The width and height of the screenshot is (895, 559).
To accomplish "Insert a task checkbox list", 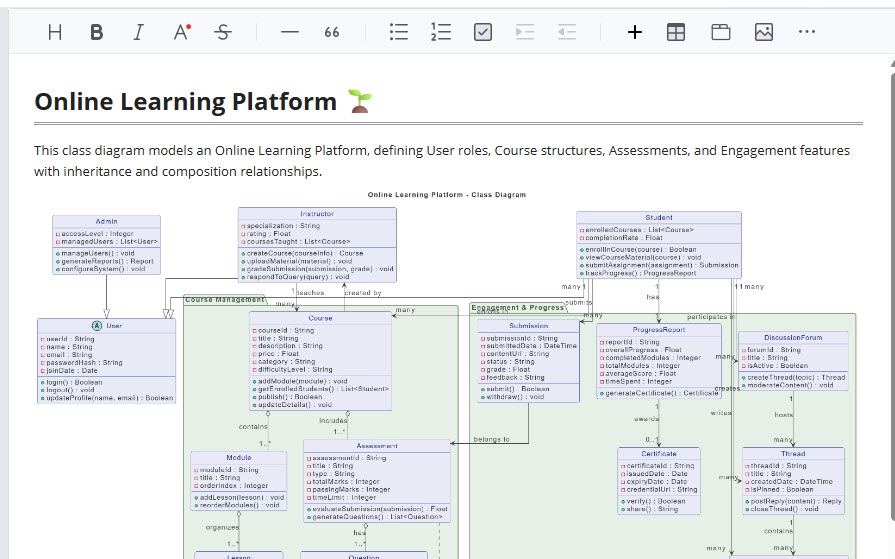I will coord(483,32).
